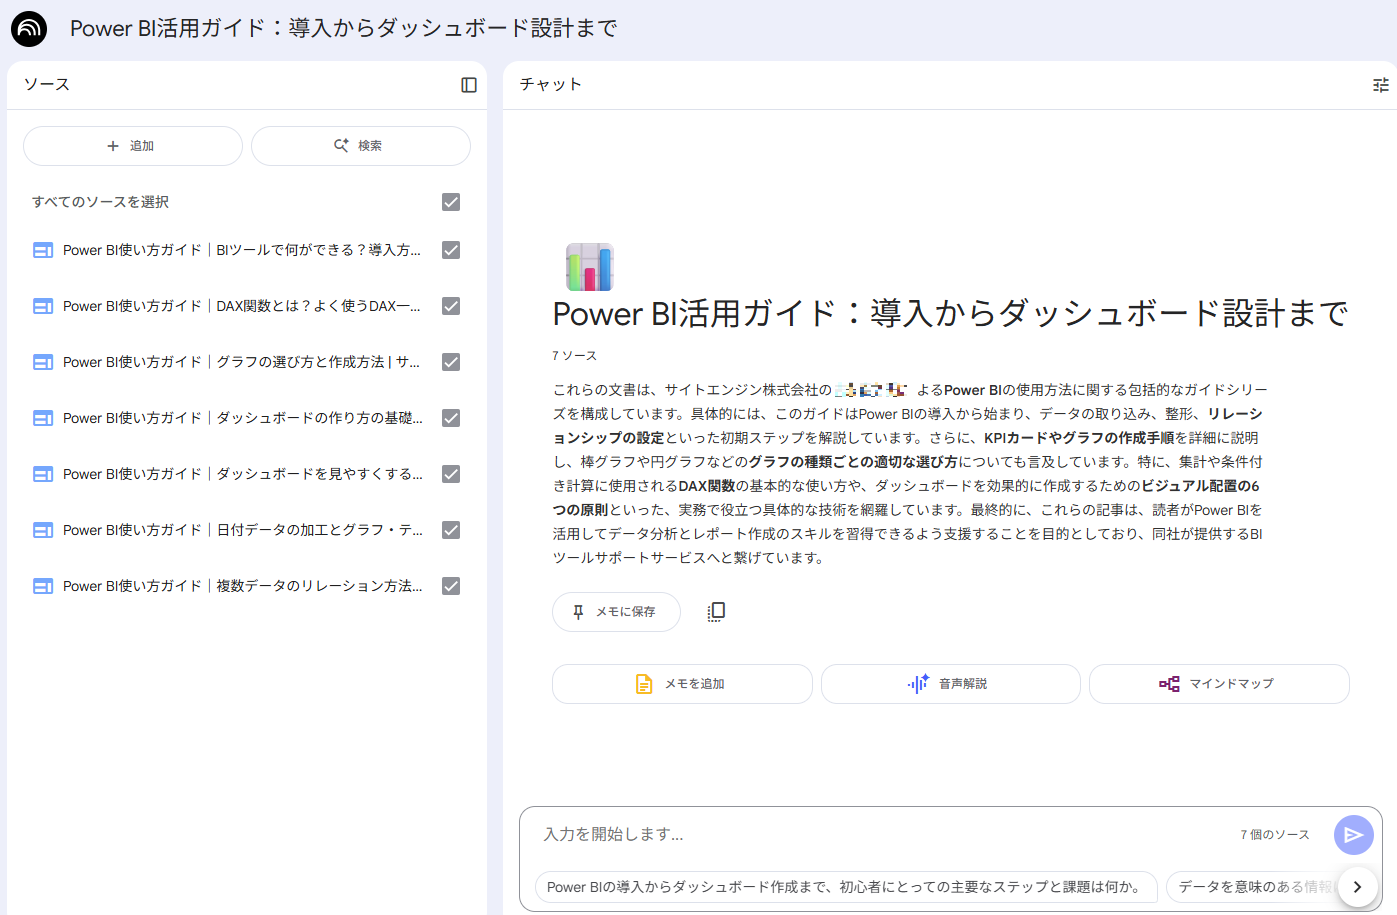Click the copy summary icon
Image resolution: width=1397 pixels, height=915 pixels.
pyautogui.click(x=716, y=612)
